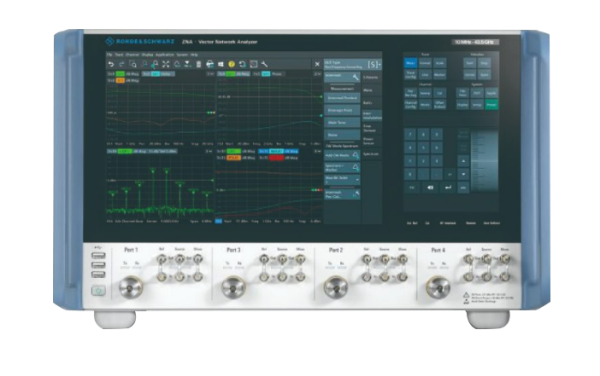
Task: Open the Windows logo icon in toolbar
Action: tap(221, 64)
